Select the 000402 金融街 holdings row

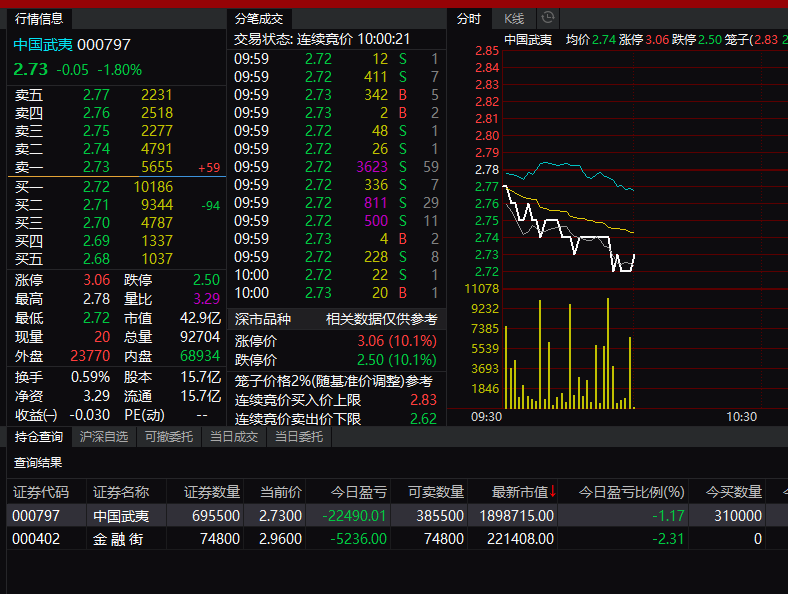click(397, 539)
